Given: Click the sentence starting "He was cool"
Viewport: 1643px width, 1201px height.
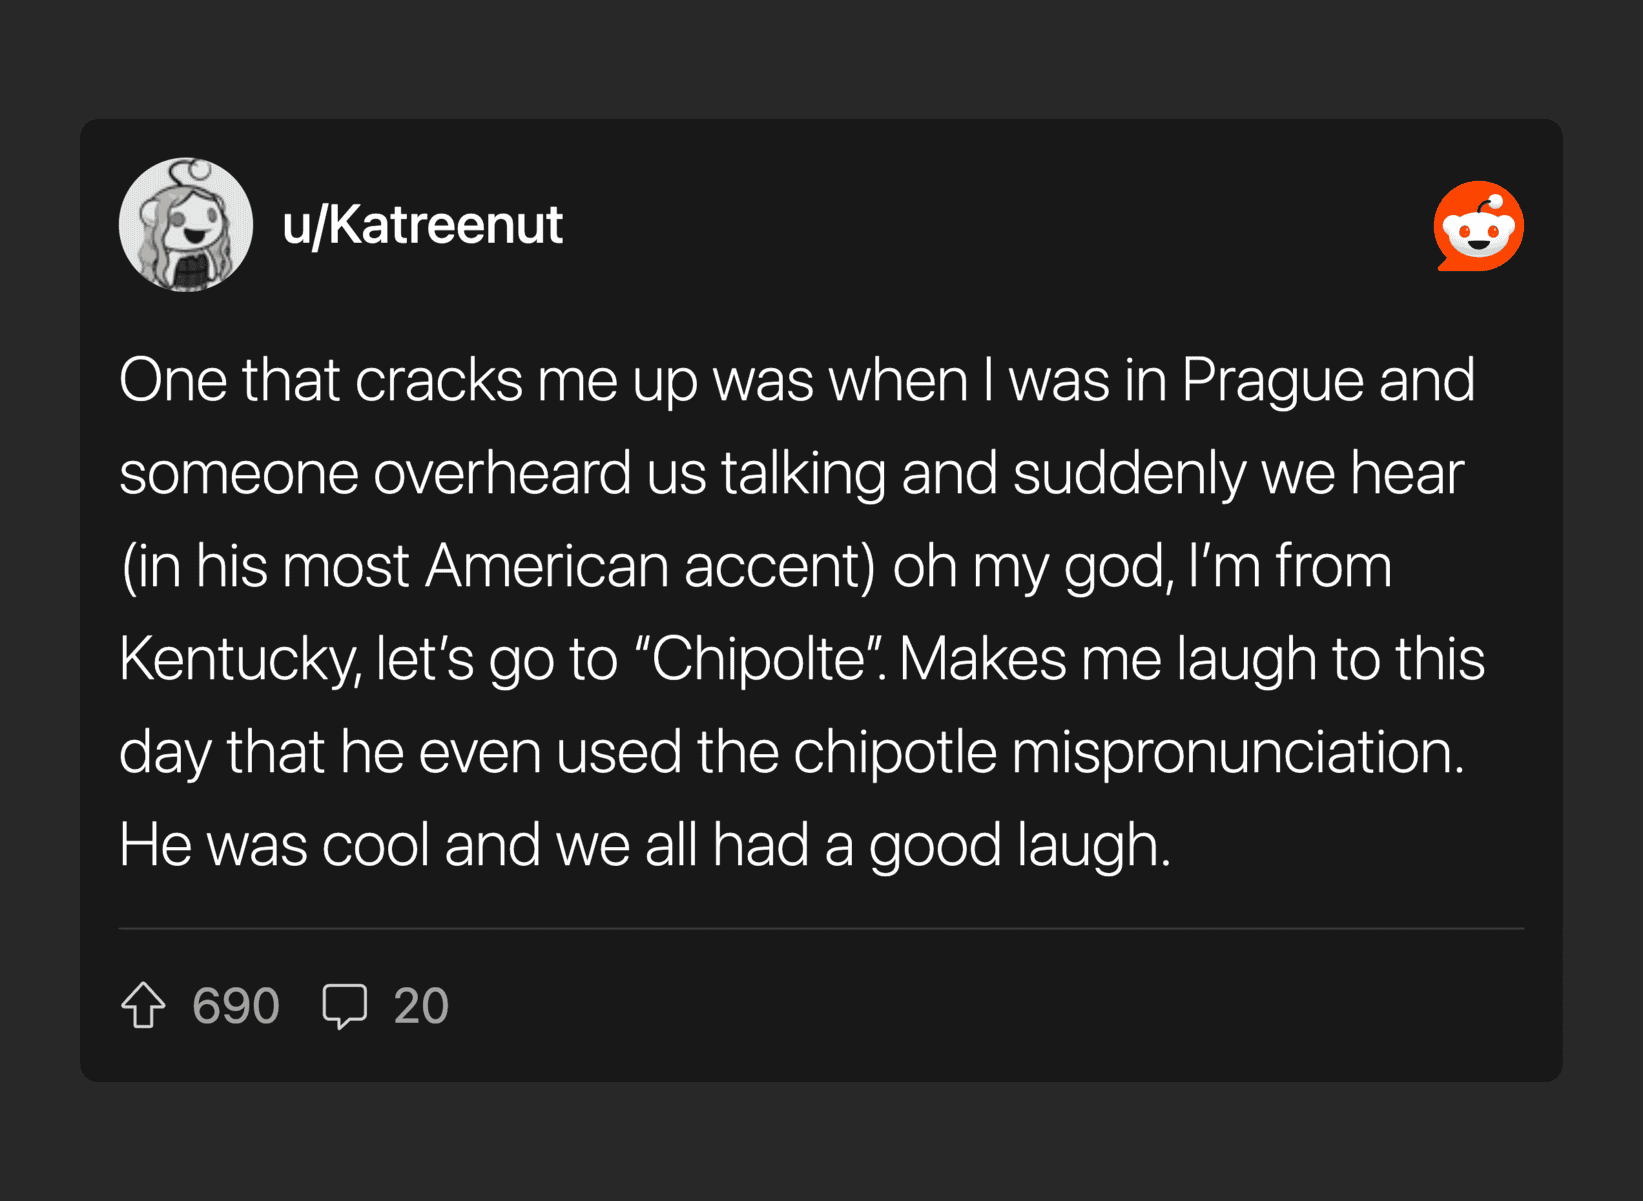Looking at the screenshot, I should click(x=644, y=845).
